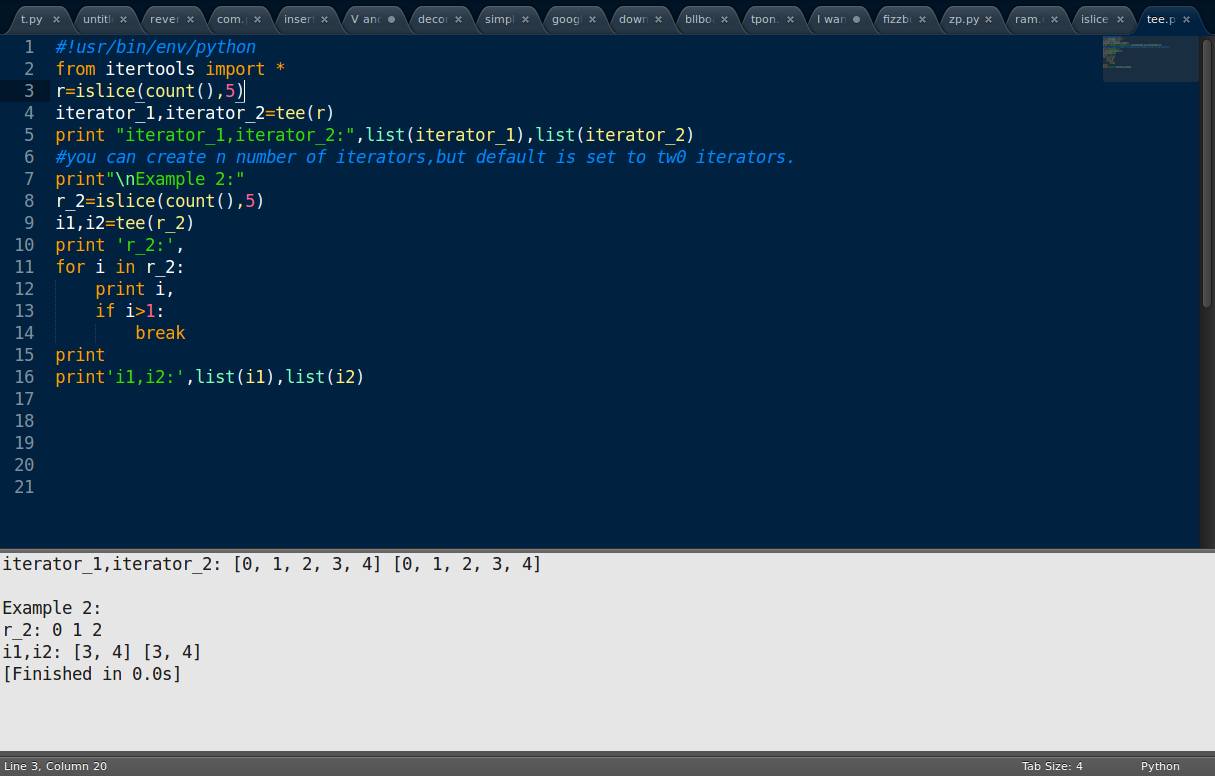Close the decor tab
The image size is (1215, 776).
pyautogui.click(x=458, y=20)
